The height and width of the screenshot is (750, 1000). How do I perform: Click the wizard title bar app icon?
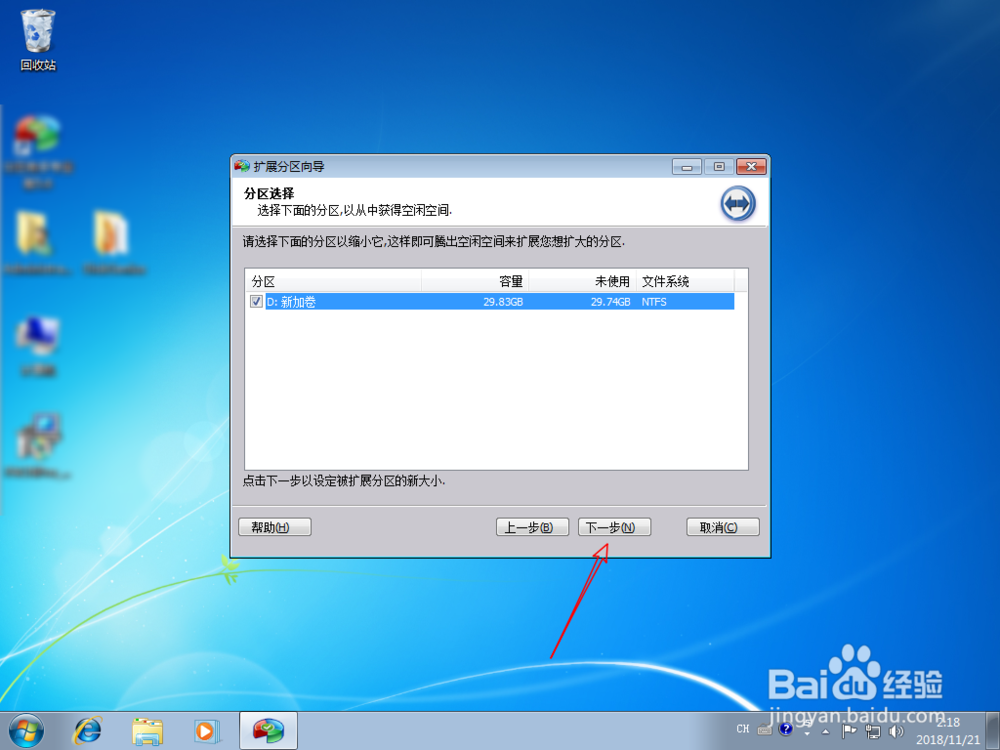tap(242, 166)
